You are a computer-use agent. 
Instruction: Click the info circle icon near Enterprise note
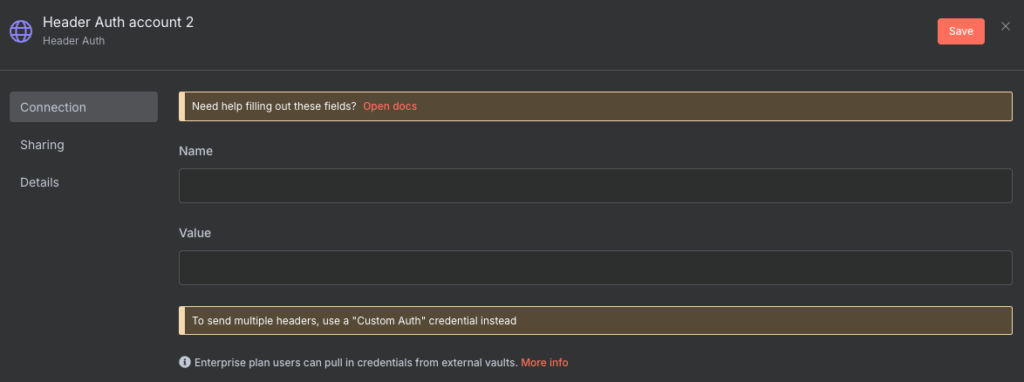coord(184,362)
